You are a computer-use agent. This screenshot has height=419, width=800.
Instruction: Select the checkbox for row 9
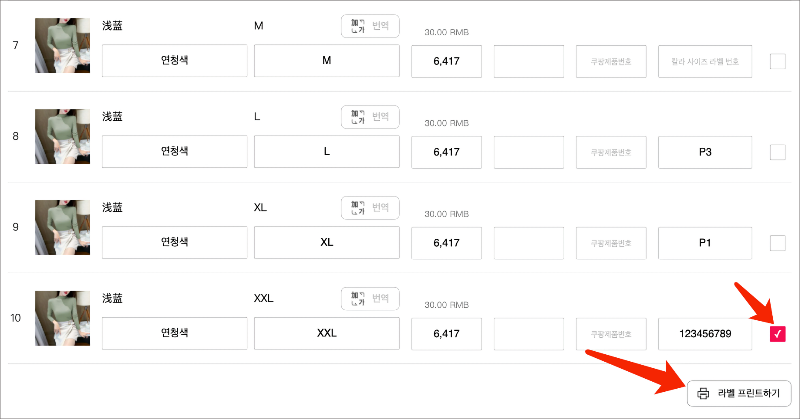pos(778,243)
